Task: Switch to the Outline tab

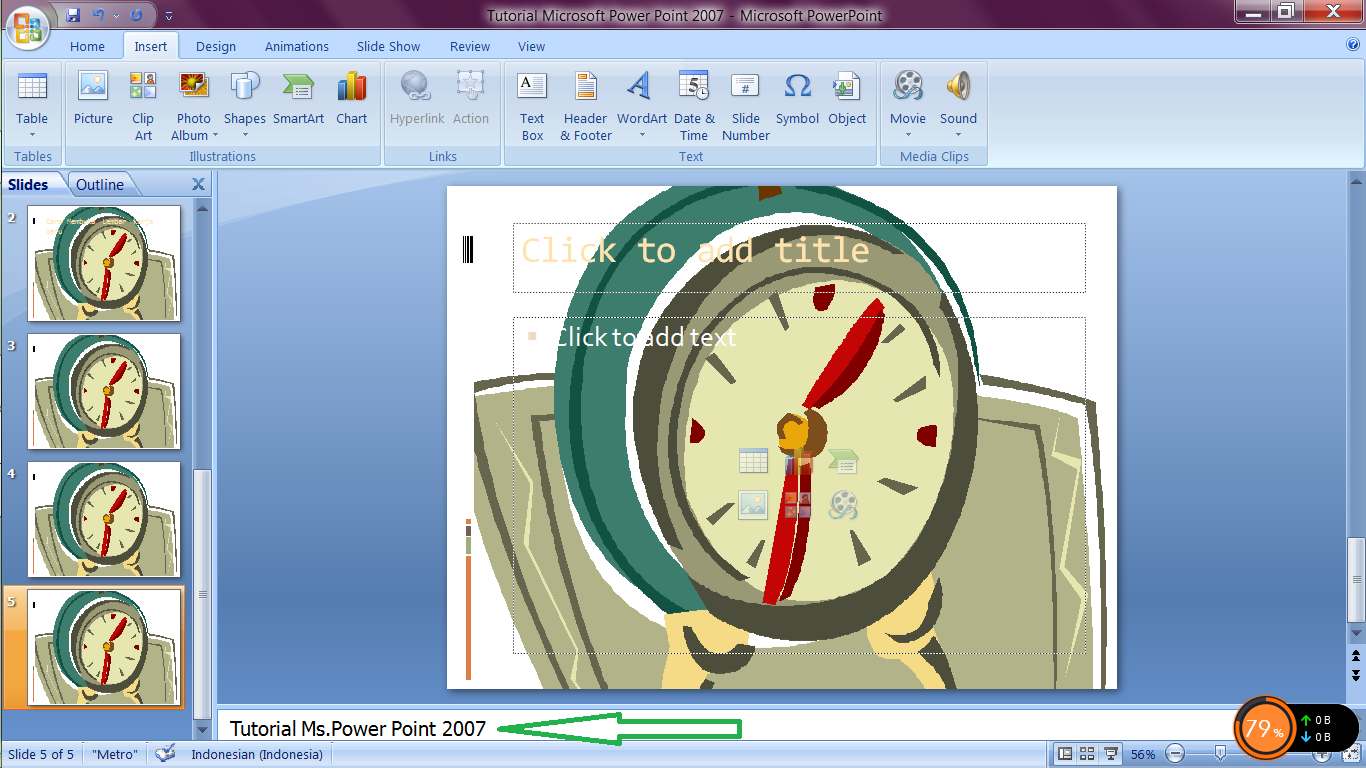Action: point(101,184)
